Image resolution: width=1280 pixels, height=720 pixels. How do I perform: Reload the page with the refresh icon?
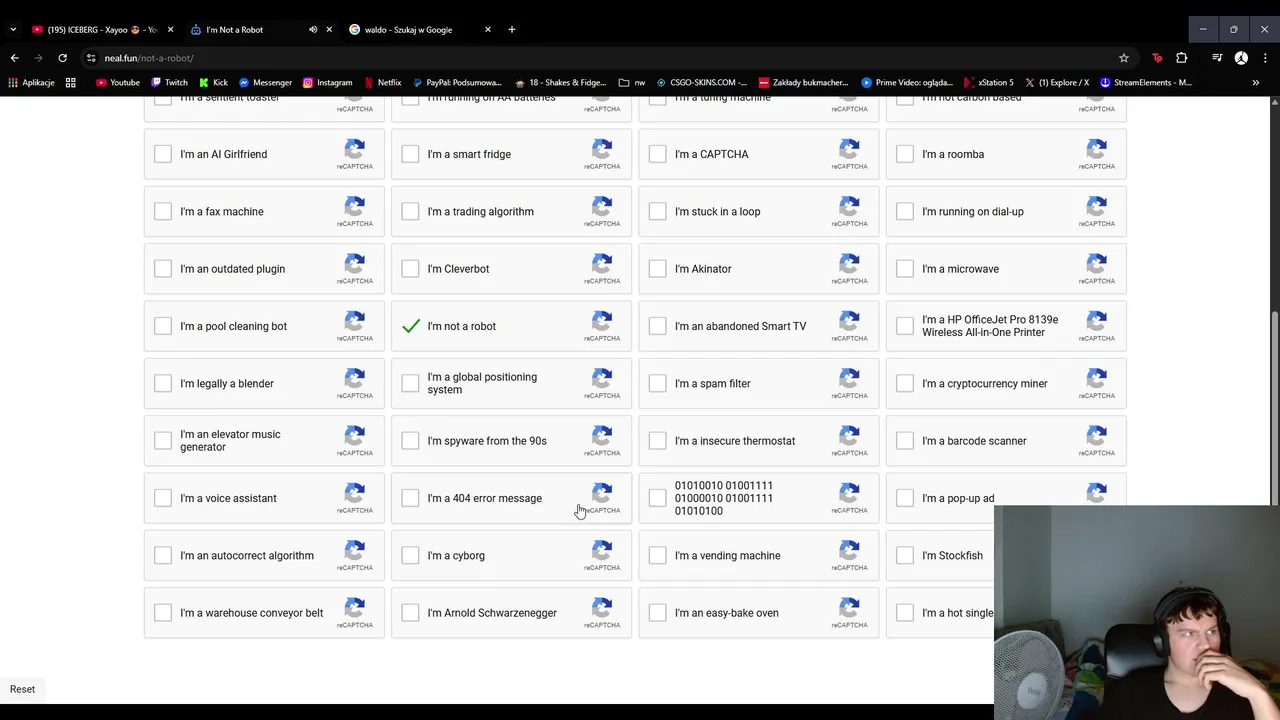tap(62, 58)
